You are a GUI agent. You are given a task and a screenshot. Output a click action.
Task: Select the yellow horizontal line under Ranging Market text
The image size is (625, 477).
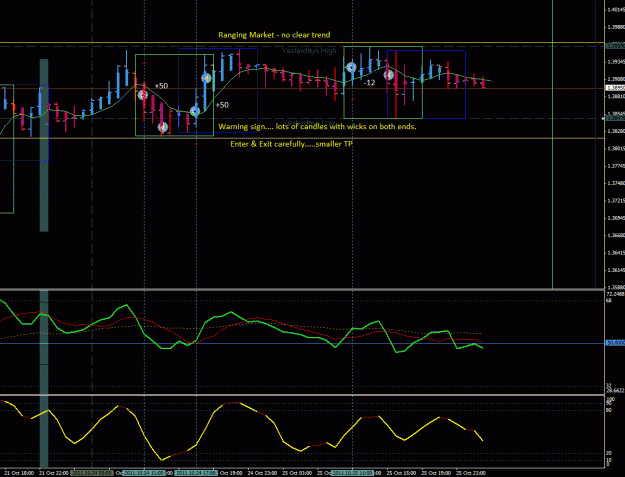[x=302, y=42]
